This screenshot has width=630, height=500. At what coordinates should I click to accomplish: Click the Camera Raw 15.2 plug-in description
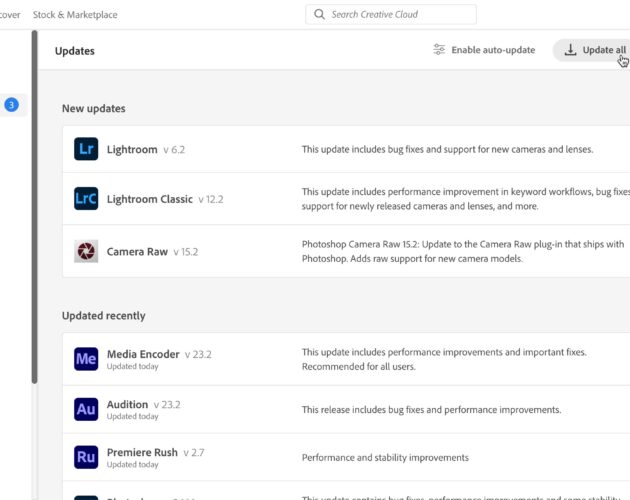pyautogui.click(x=463, y=251)
